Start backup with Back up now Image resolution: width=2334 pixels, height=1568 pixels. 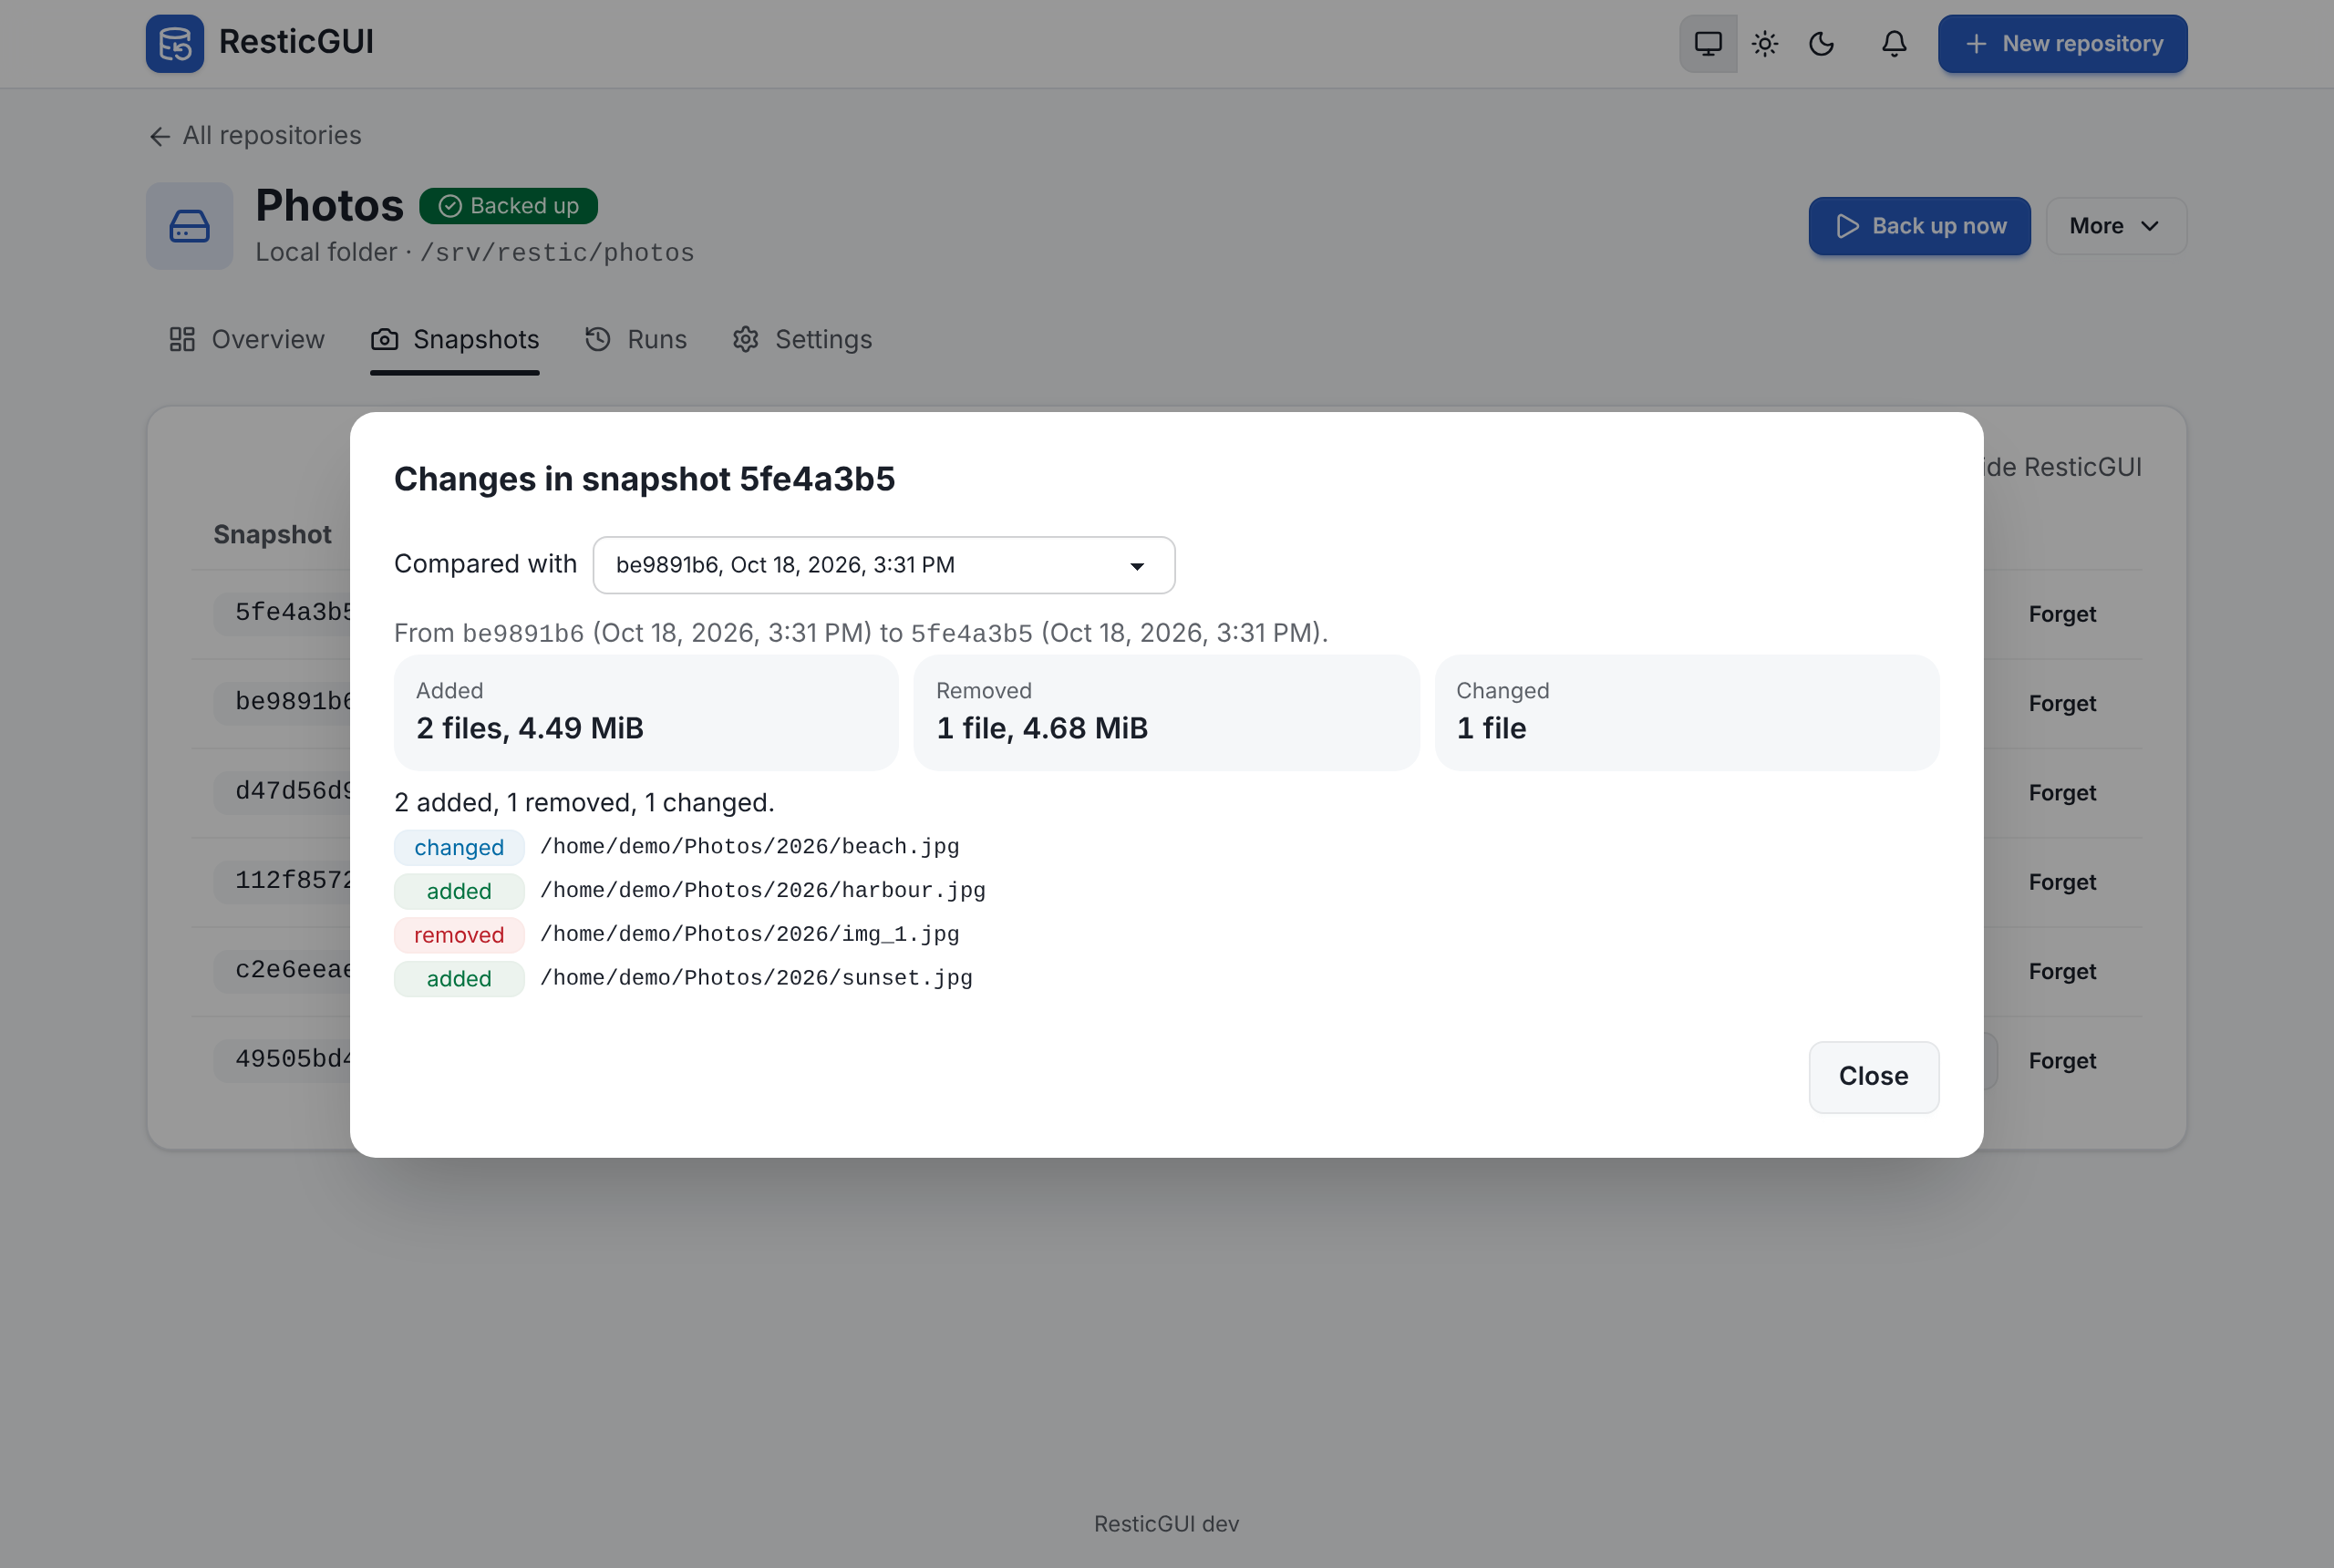click(1919, 225)
